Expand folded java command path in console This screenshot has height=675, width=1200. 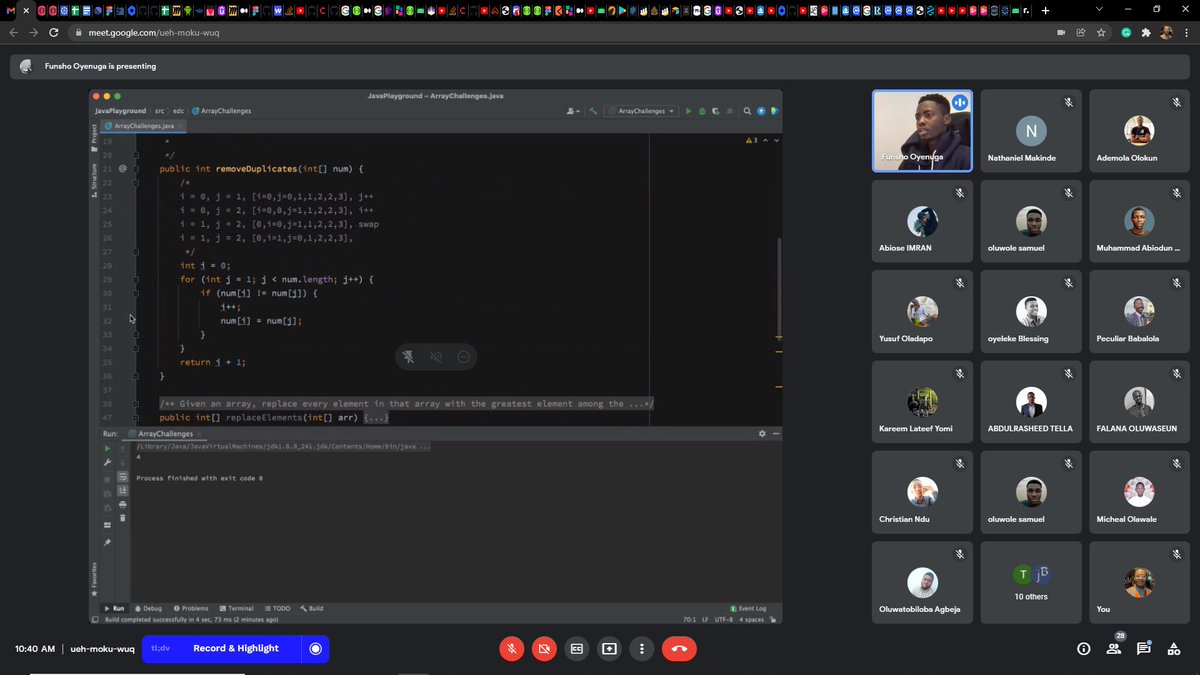(284, 448)
